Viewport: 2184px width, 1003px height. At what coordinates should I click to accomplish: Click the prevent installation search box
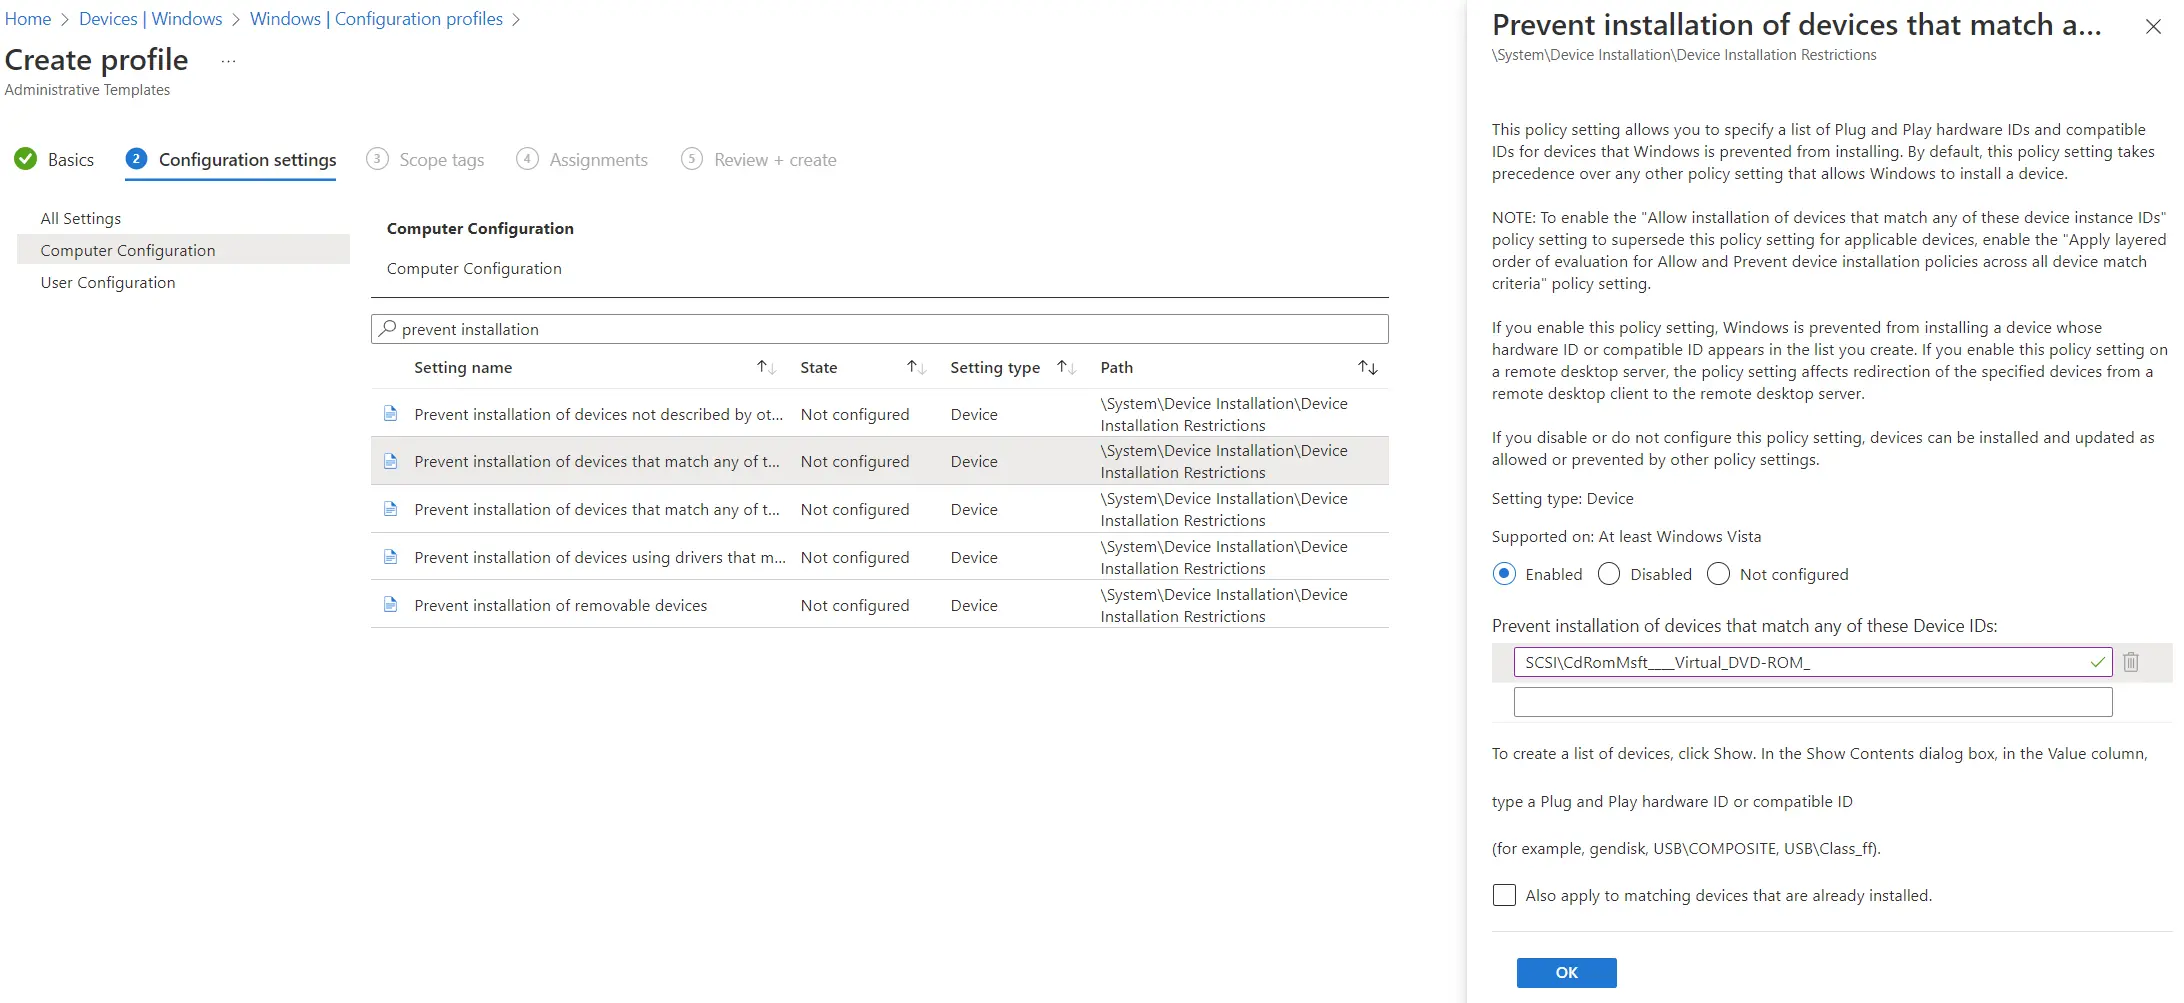click(x=880, y=329)
